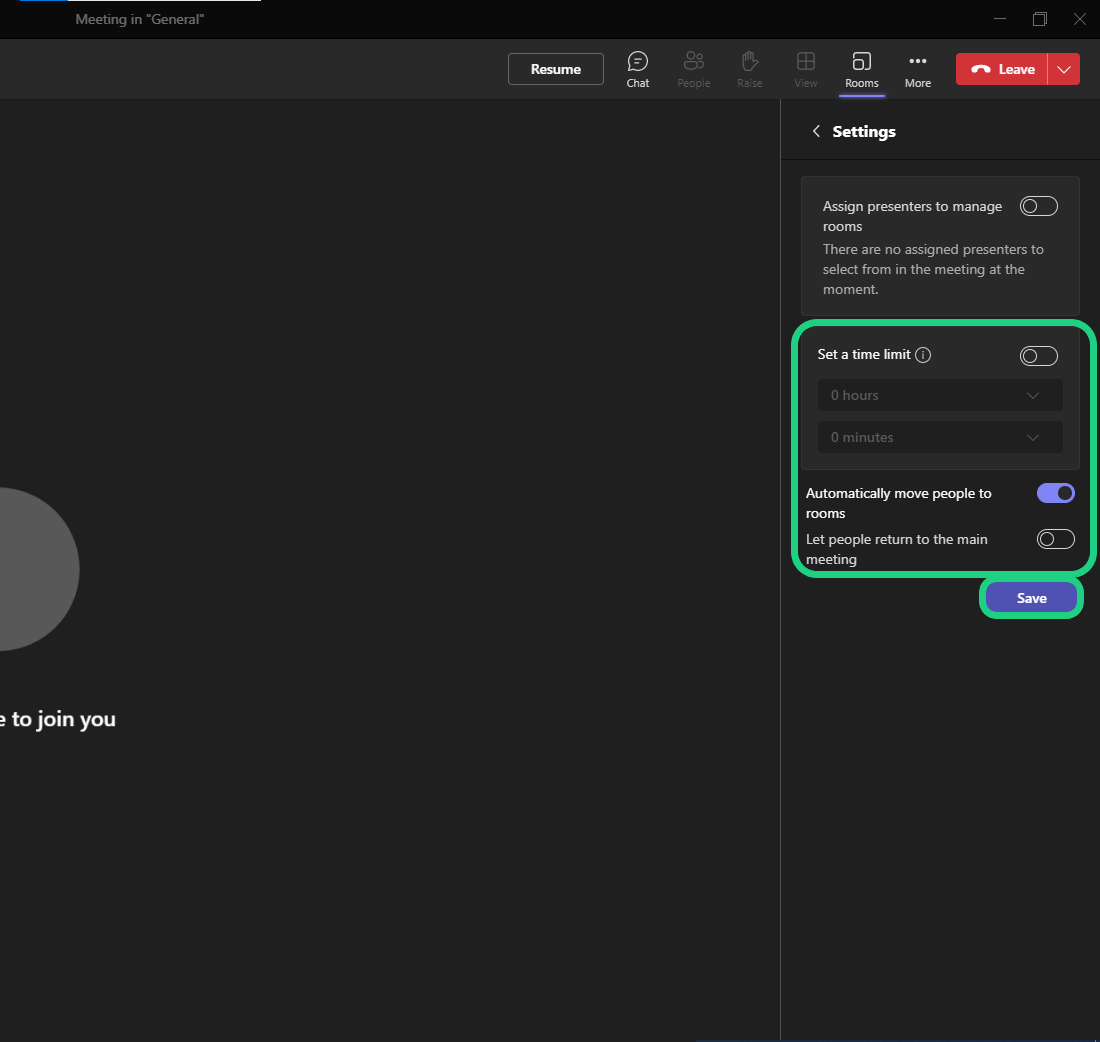Enable Assign presenters to manage rooms
1100x1042 pixels.
click(1038, 207)
